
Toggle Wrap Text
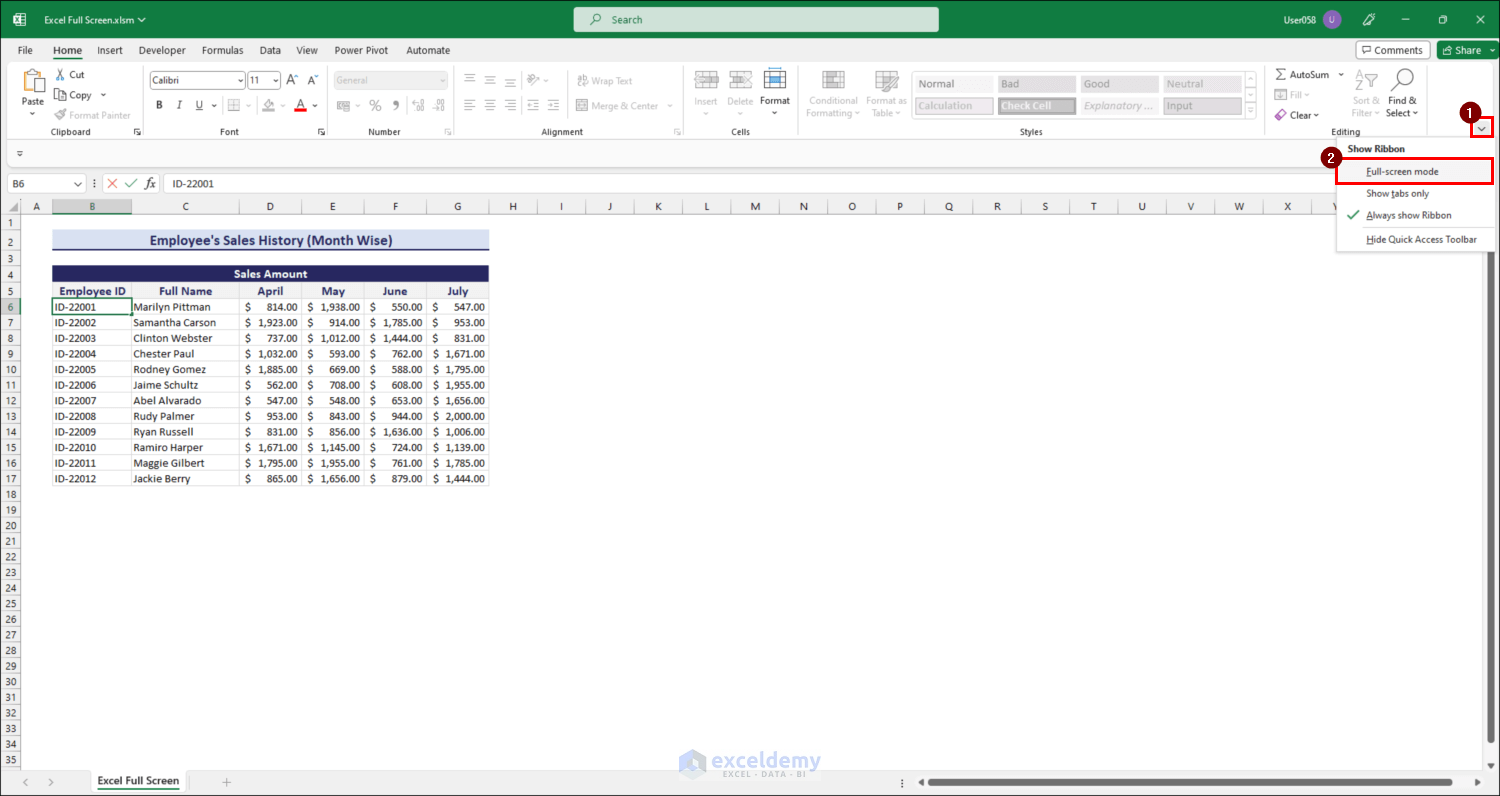tap(605, 81)
